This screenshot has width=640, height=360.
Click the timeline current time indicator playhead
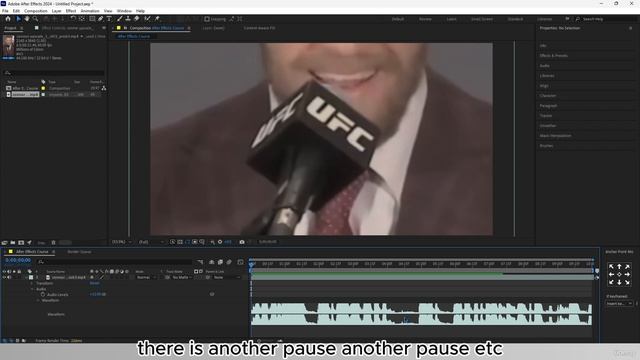click(251, 264)
